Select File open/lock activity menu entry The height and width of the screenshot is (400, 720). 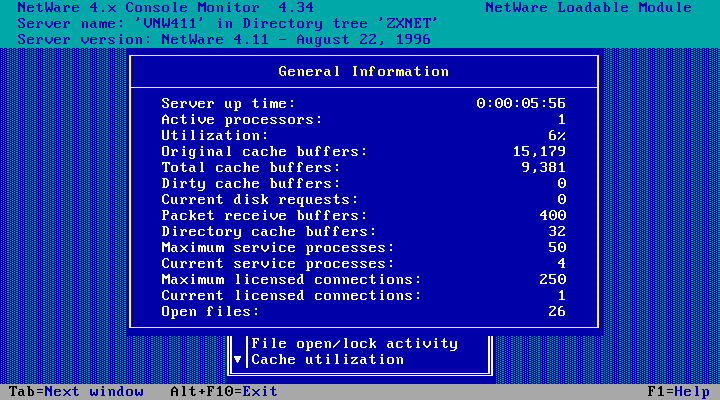click(354, 344)
